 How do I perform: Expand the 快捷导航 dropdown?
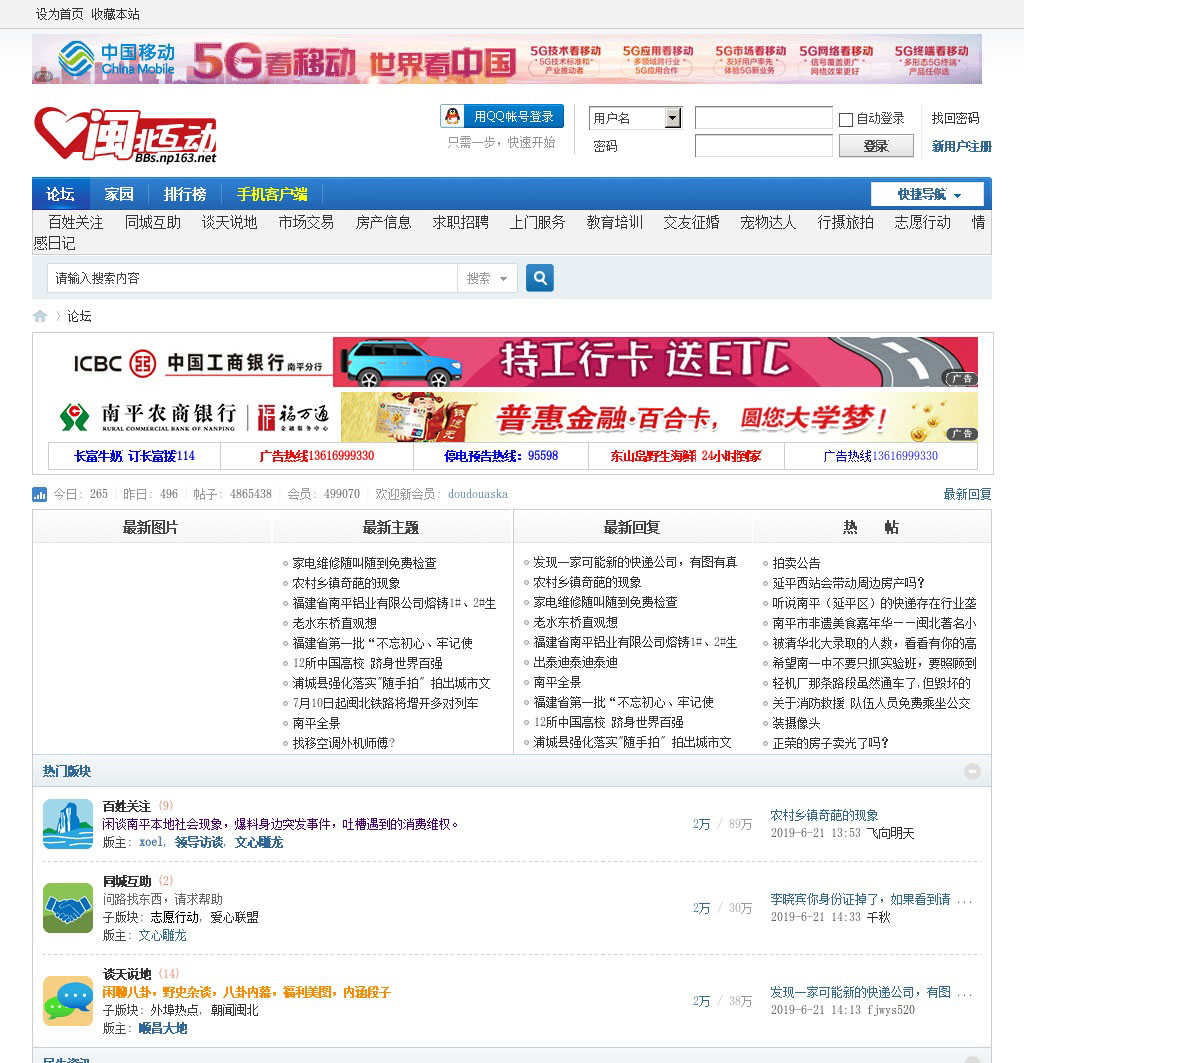(x=928, y=195)
